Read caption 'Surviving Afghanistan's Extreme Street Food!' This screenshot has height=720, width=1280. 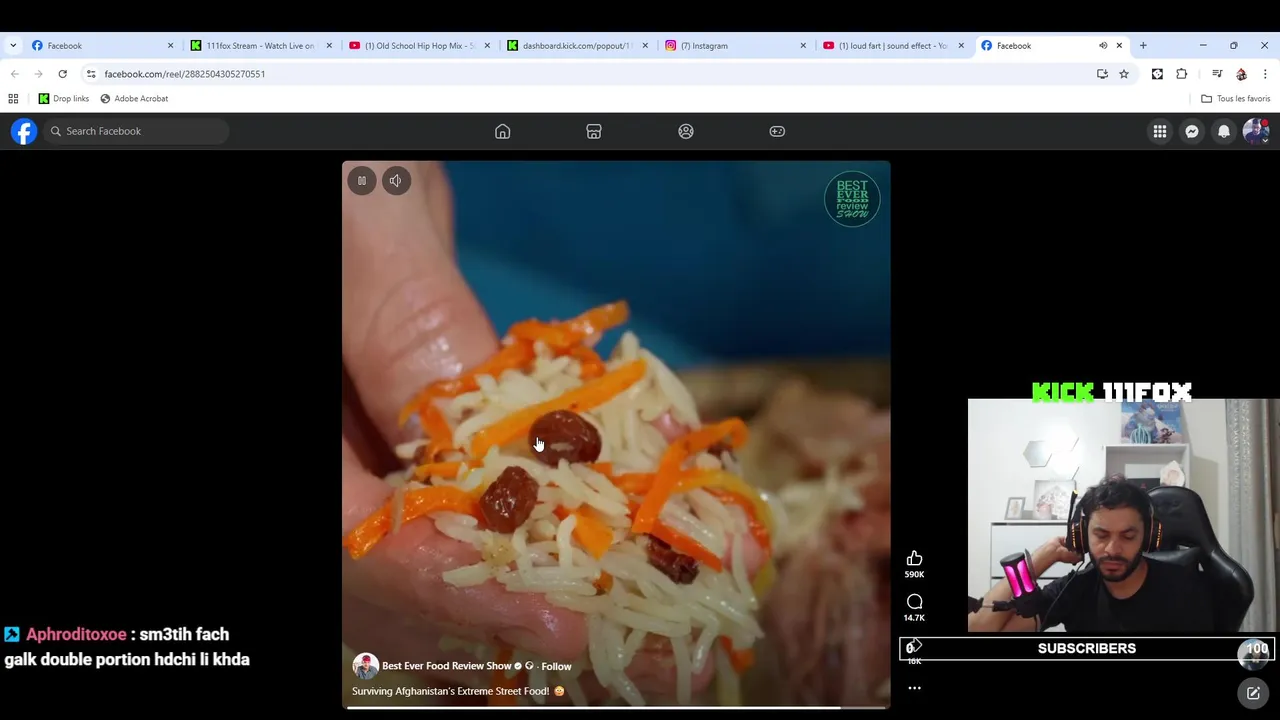(450, 691)
